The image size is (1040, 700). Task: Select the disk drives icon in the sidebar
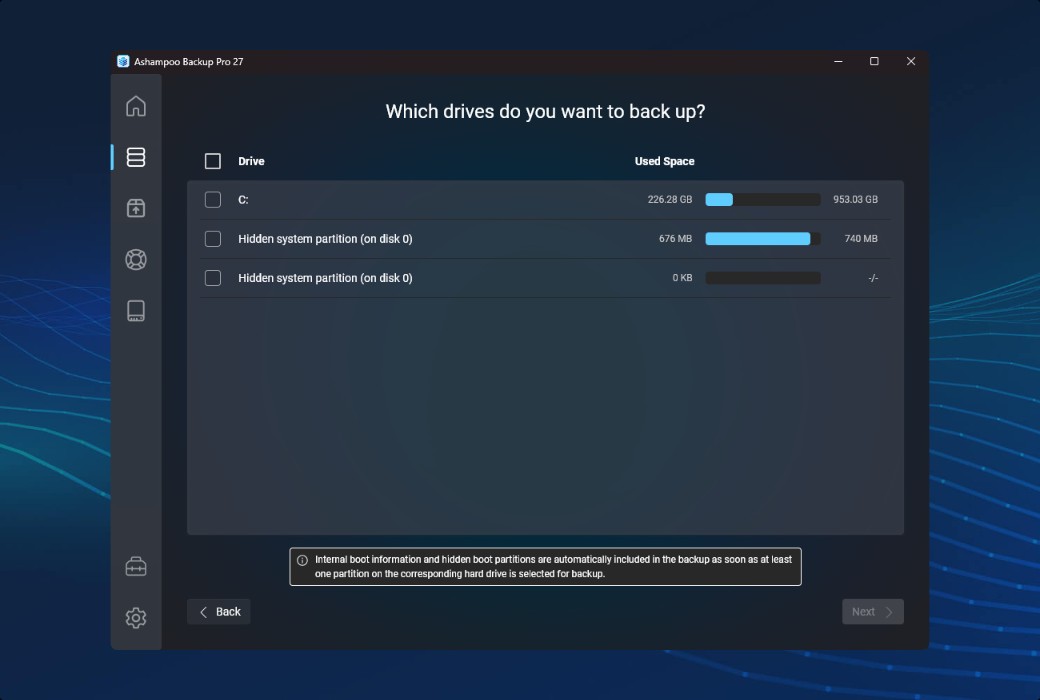pos(136,311)
